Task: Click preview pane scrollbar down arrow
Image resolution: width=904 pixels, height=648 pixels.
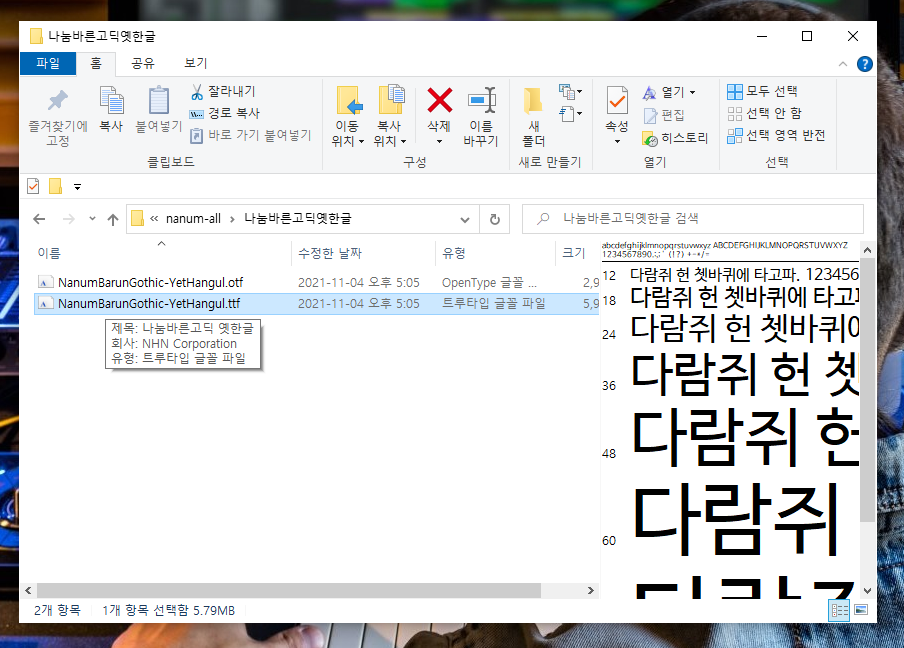Action: click(867, 591)
